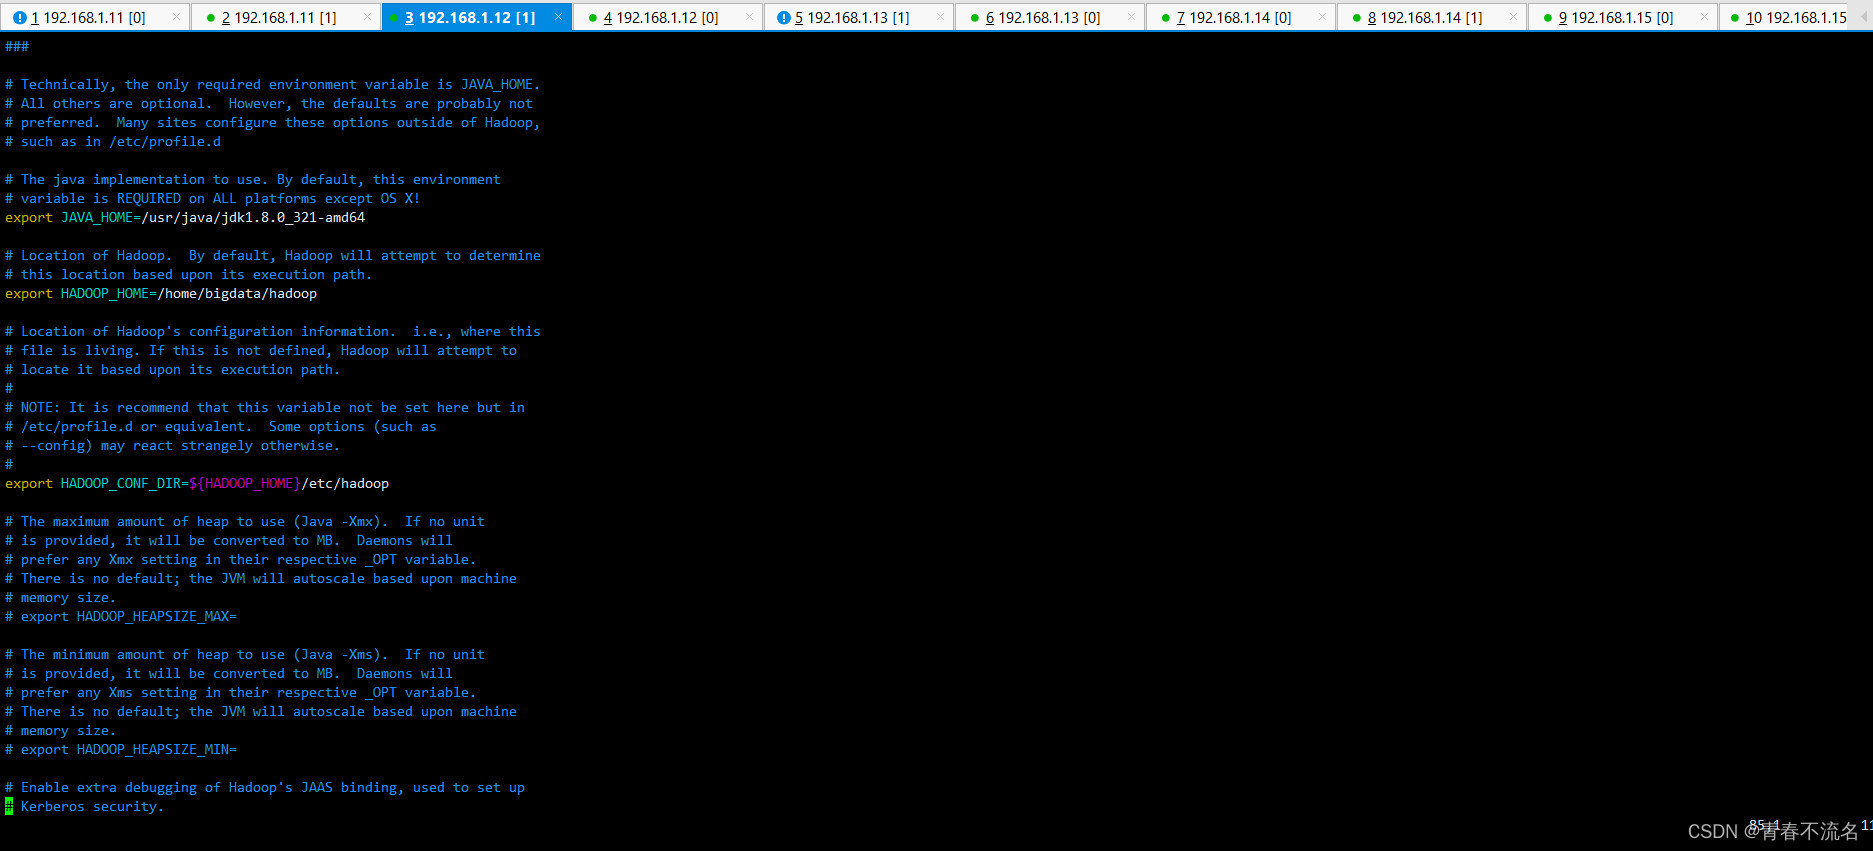The image size is (1873, 851).
Task: Close tab 7 192.168.1.14 [0]
Action: coord(1323,17)
